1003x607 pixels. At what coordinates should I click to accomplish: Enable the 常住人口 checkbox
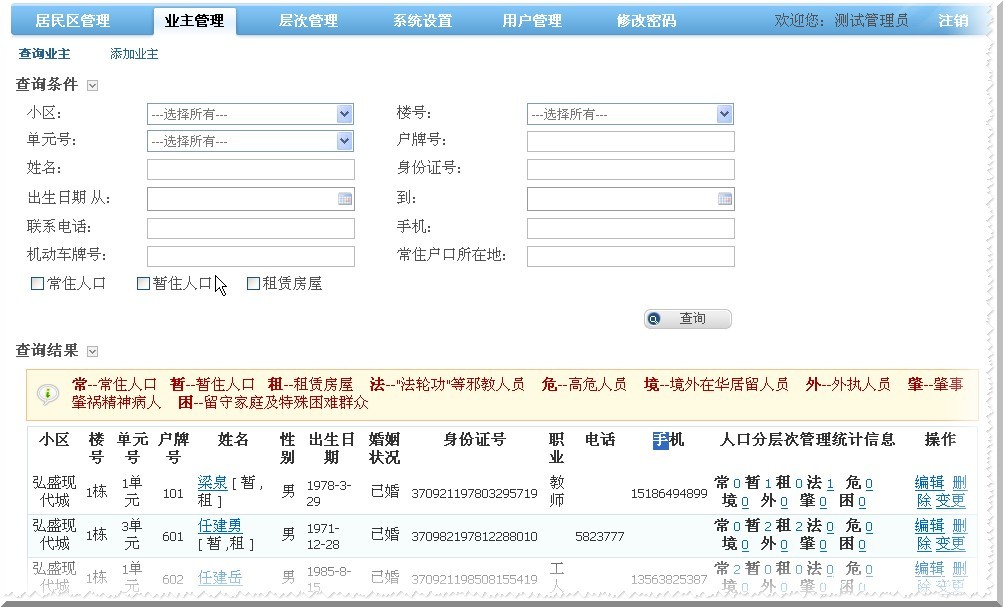pos(38,284)
